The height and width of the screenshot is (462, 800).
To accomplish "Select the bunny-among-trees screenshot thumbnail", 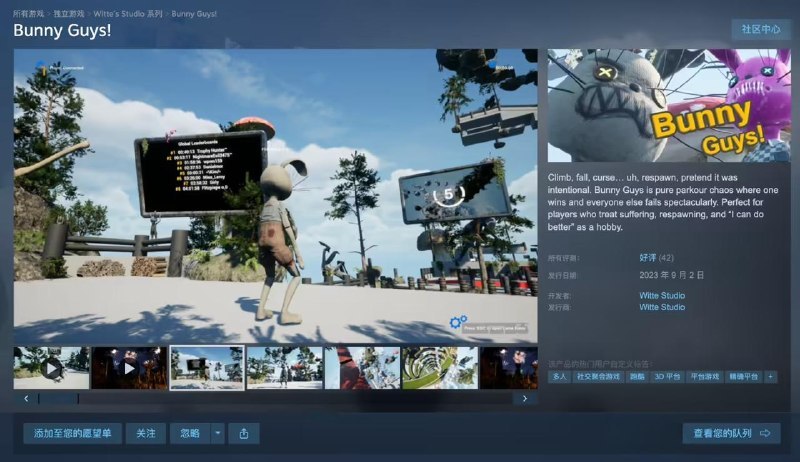I will (285, 368).
